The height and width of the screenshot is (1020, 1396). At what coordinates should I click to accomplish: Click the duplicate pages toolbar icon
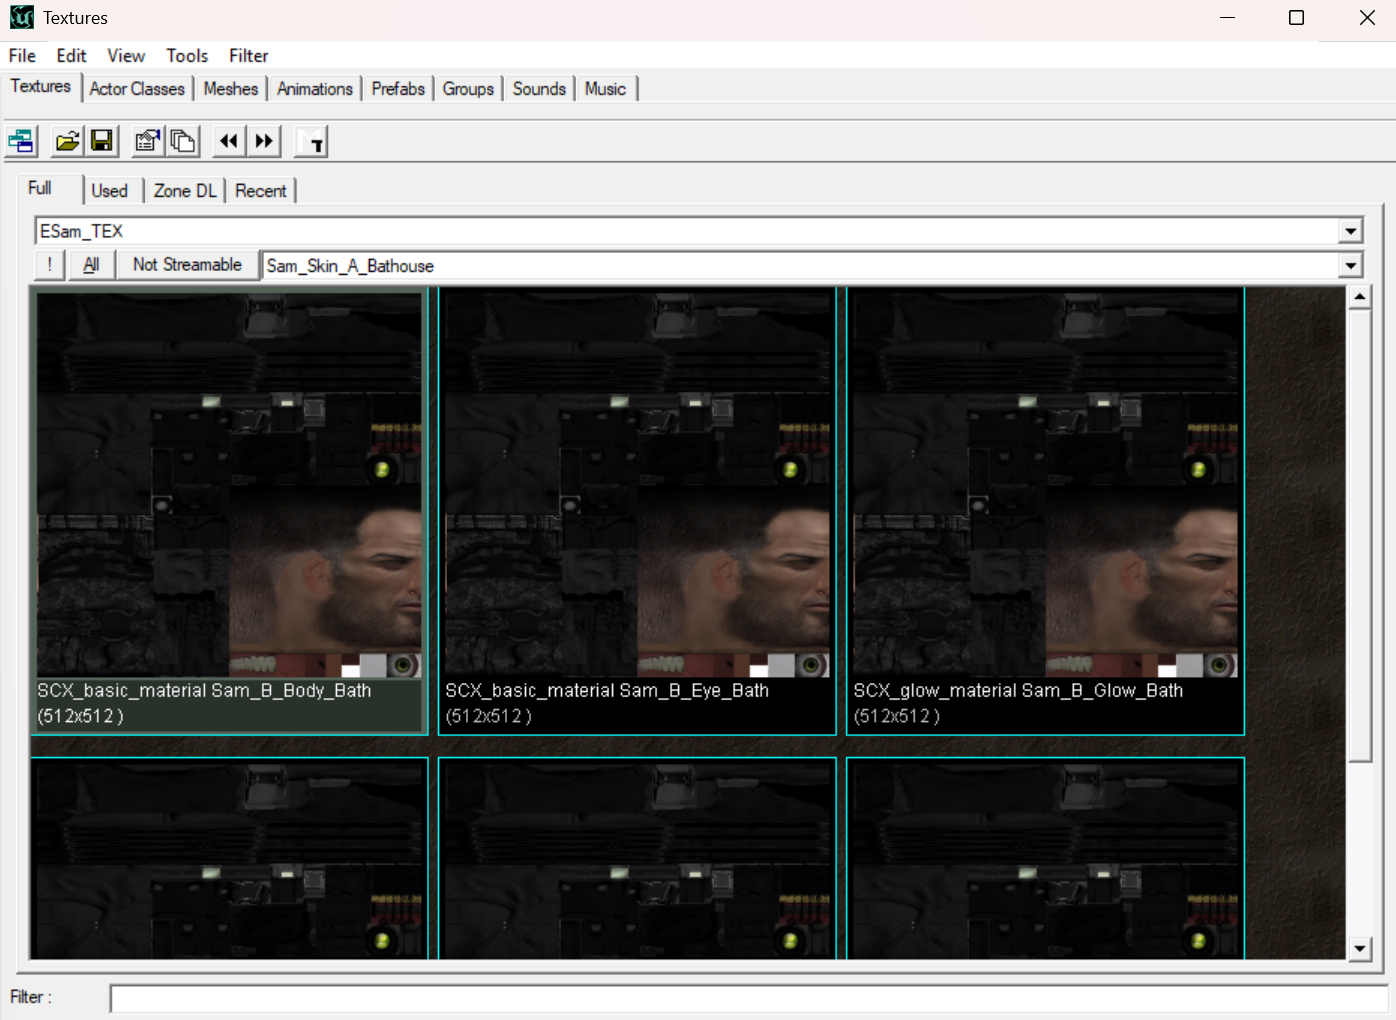pos(183,141)
